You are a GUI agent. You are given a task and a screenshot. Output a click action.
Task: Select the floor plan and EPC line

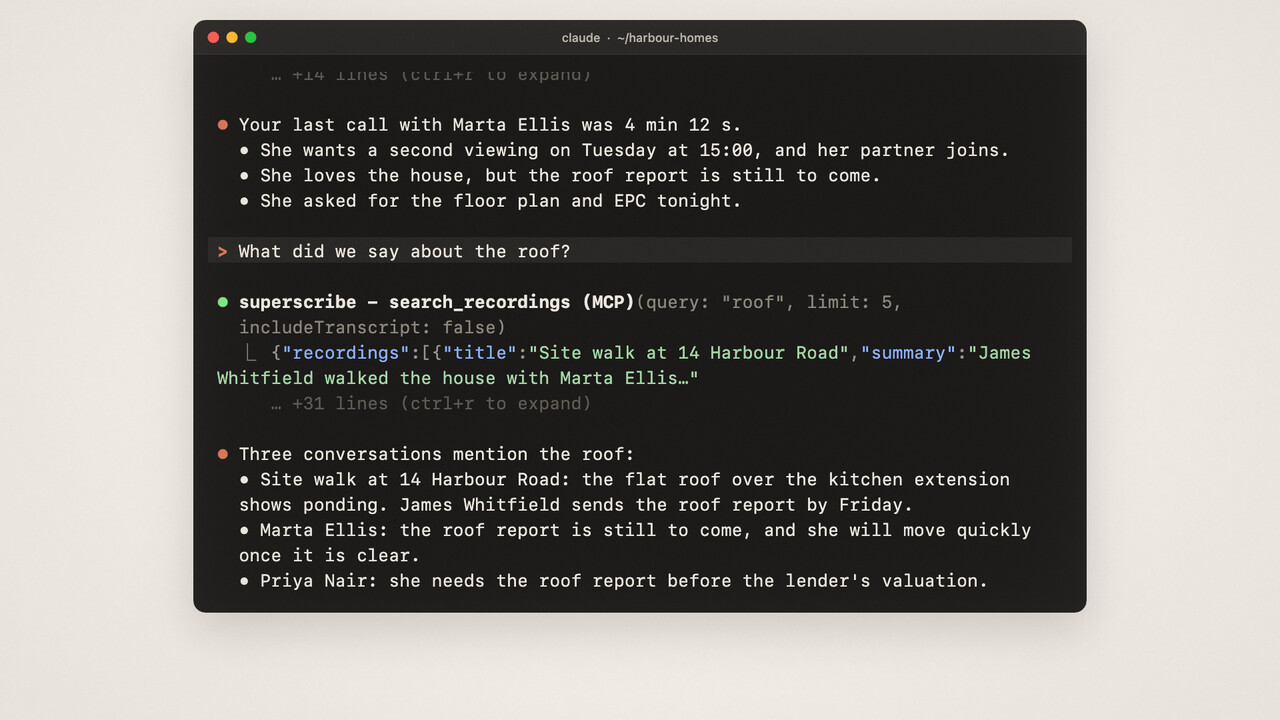[490, 200]
